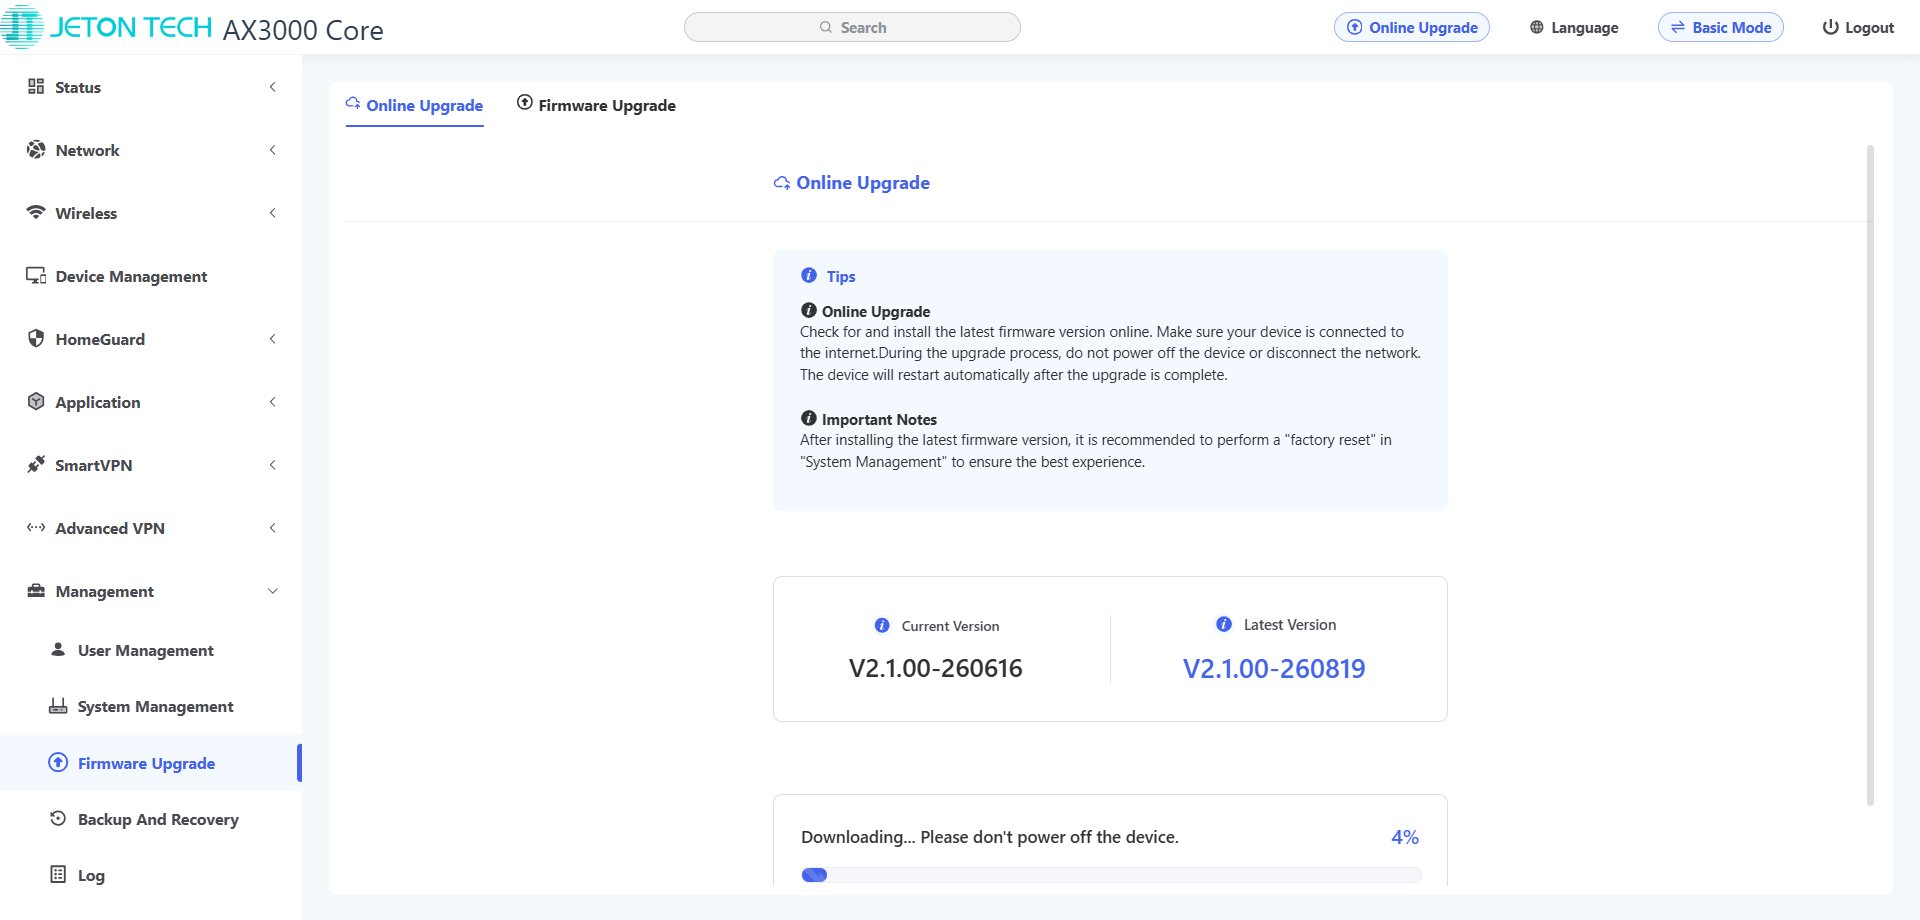Open Firmware Upgrade in the sidebar
The height and width of the screenshot is (920, 1920).
tap(150, 763)
